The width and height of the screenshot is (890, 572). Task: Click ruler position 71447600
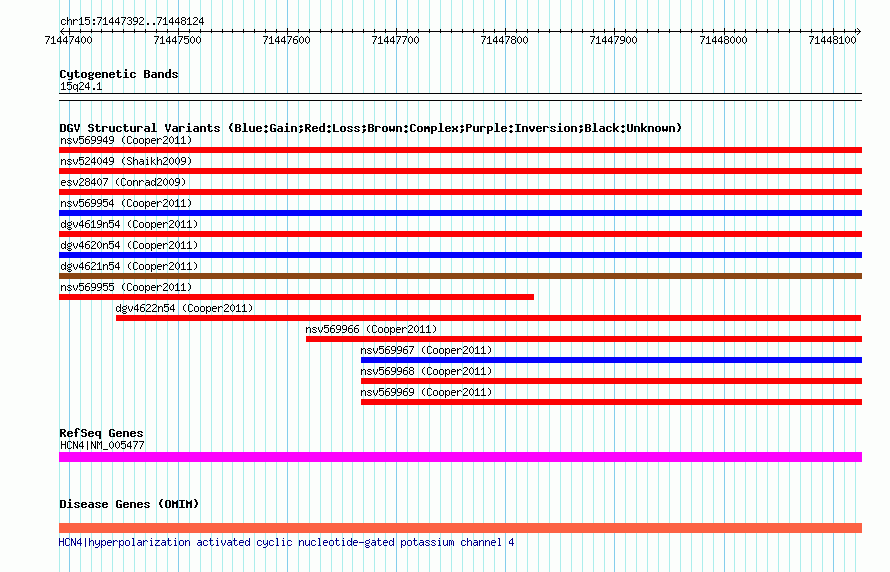point(287,40)
